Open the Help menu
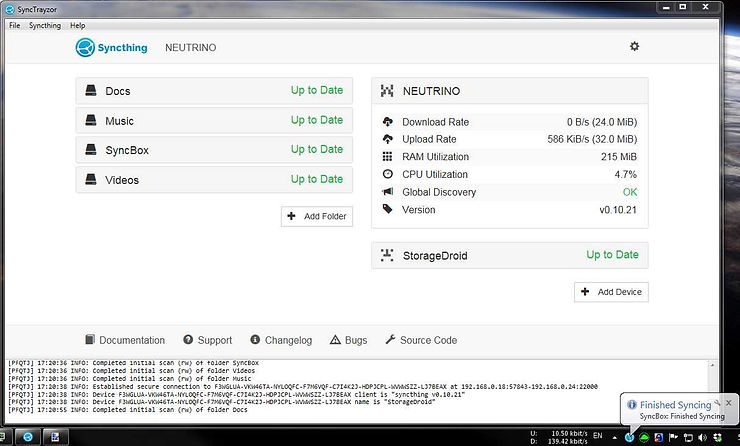This screenshot has width=740, height=446. click(x=77, y=25)
